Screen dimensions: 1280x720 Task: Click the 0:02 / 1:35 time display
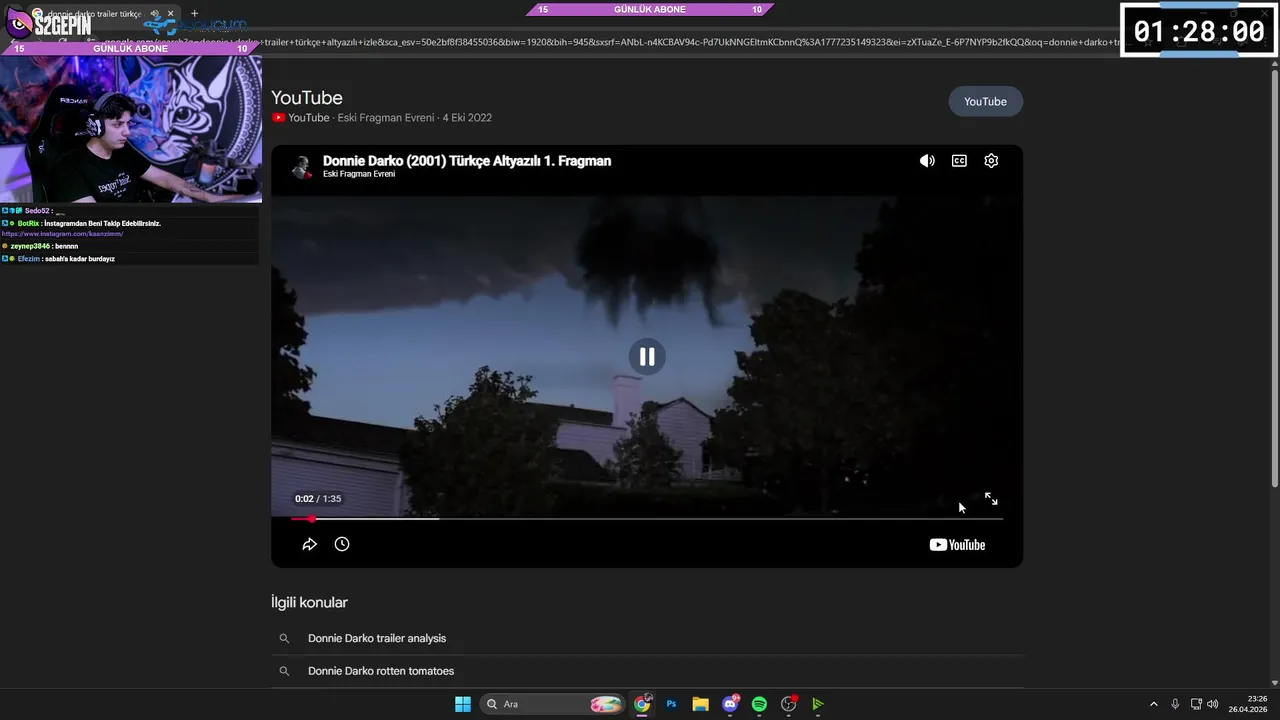click(318, 499)
